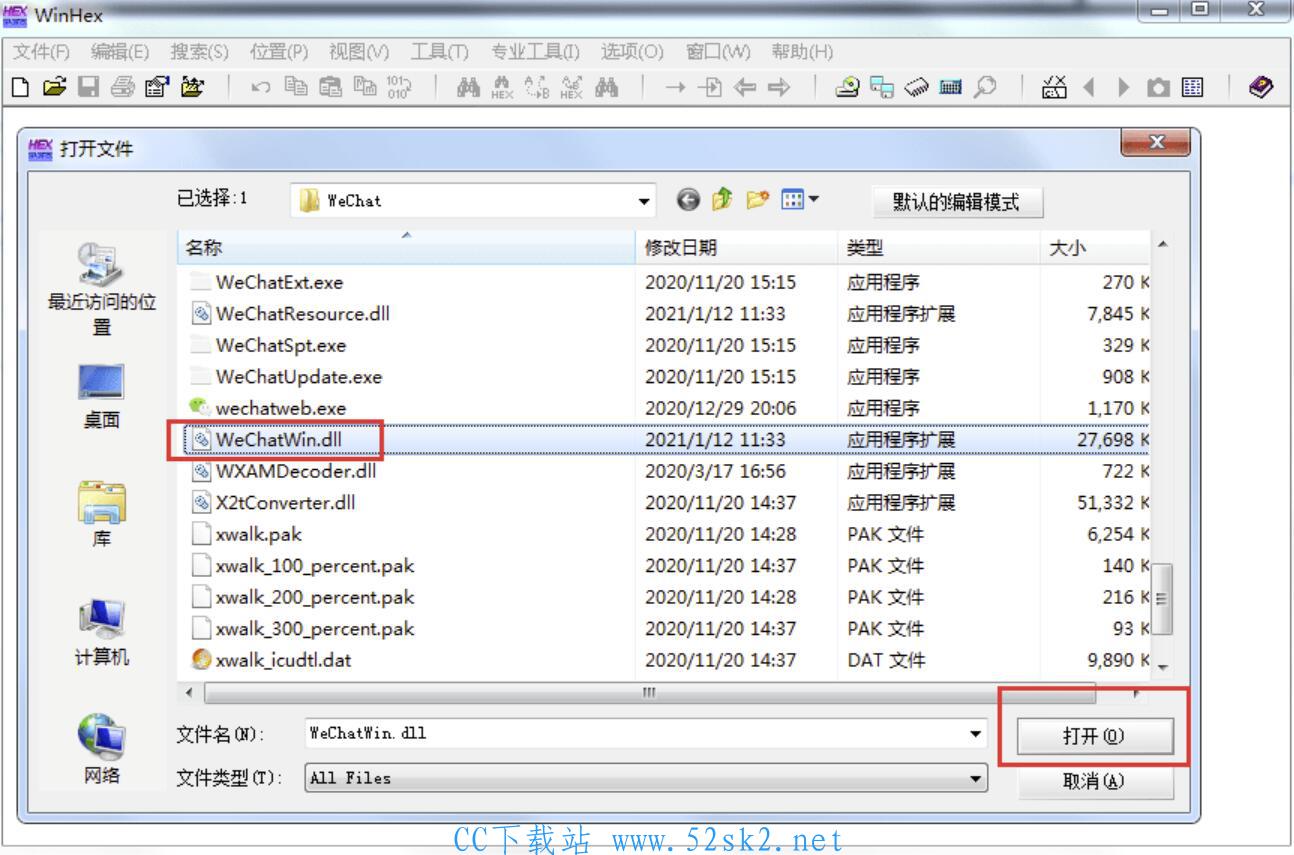Expand the WeChat folder location dropdown
Image resolution: width=1294 pixels, height=855 pixels.
644,201
